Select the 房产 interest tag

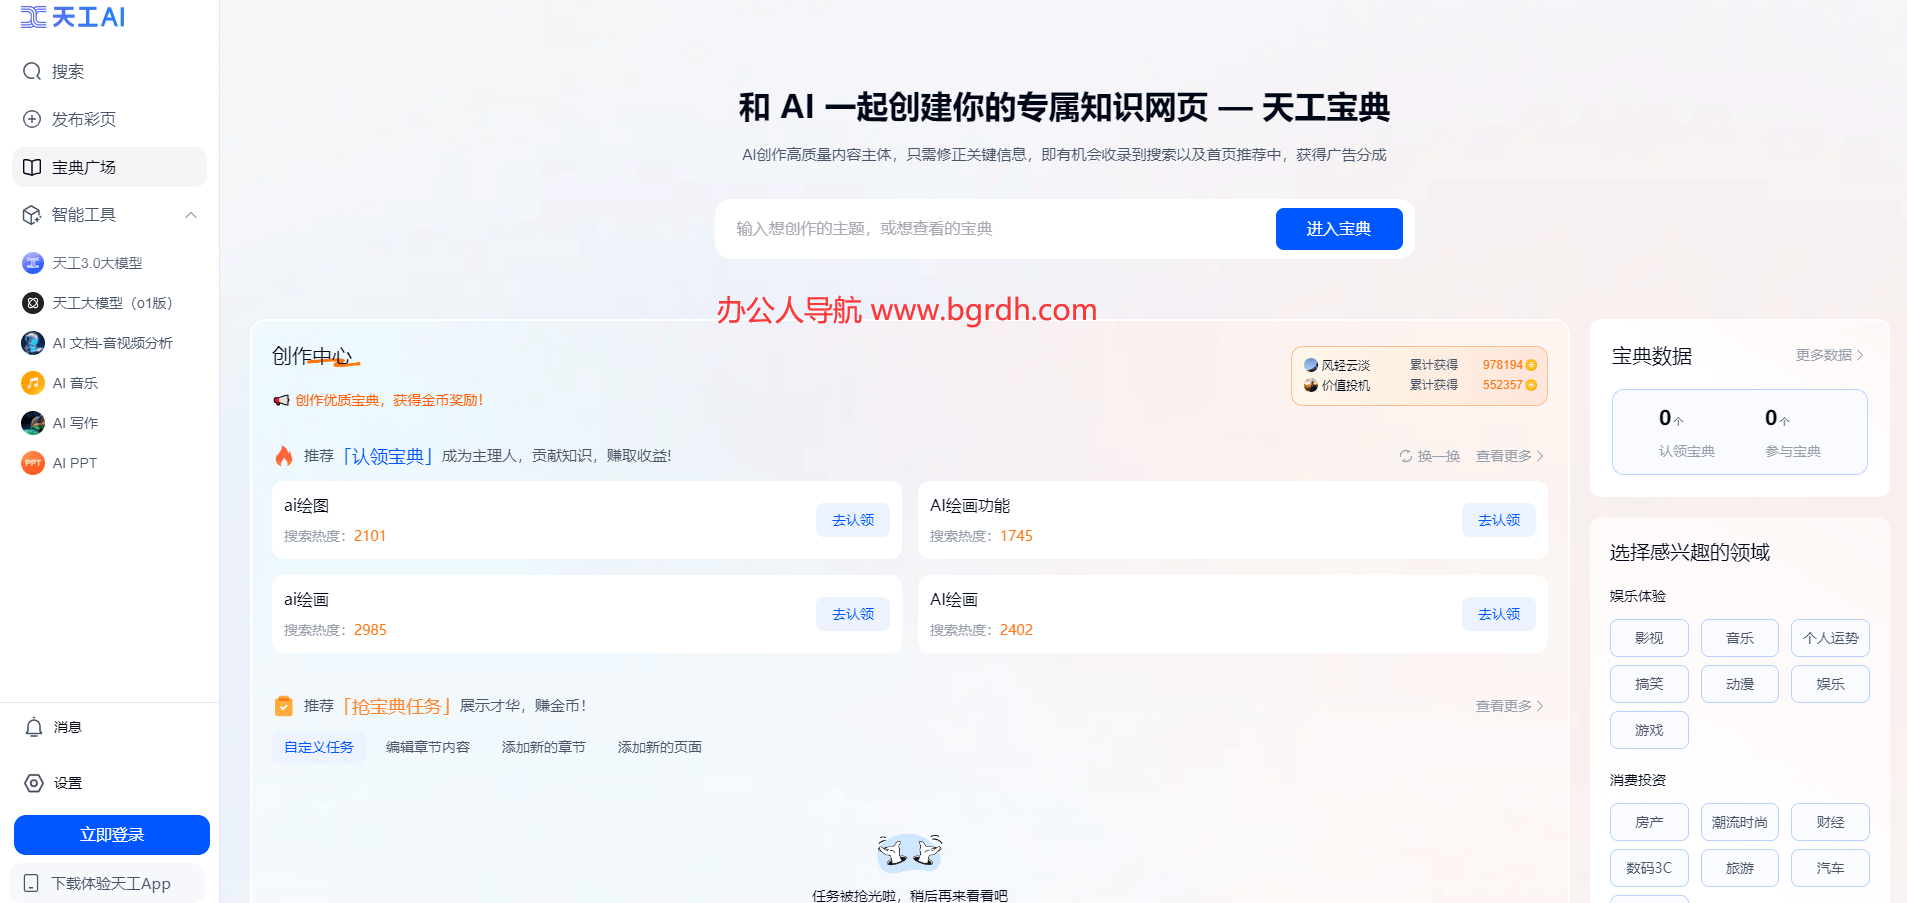[x=1649, y=822]
